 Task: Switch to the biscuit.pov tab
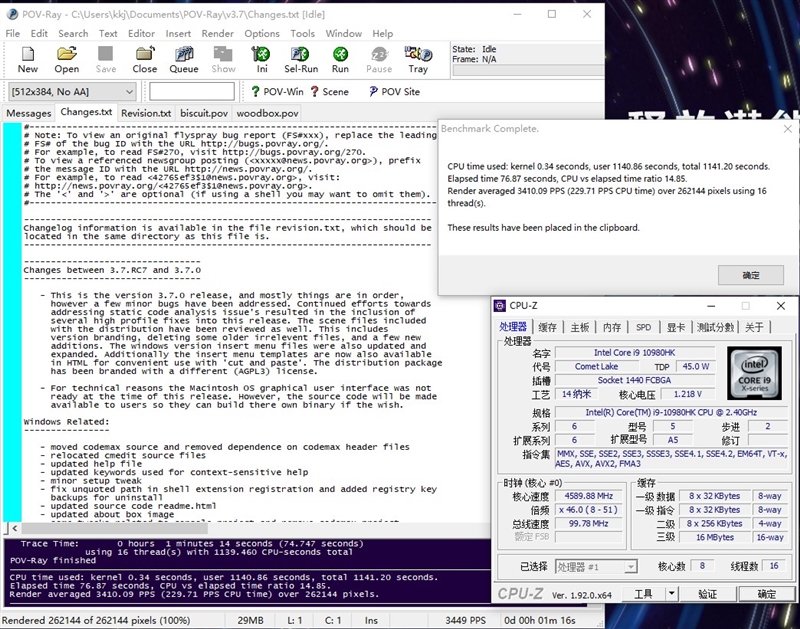tap(204, 113)
